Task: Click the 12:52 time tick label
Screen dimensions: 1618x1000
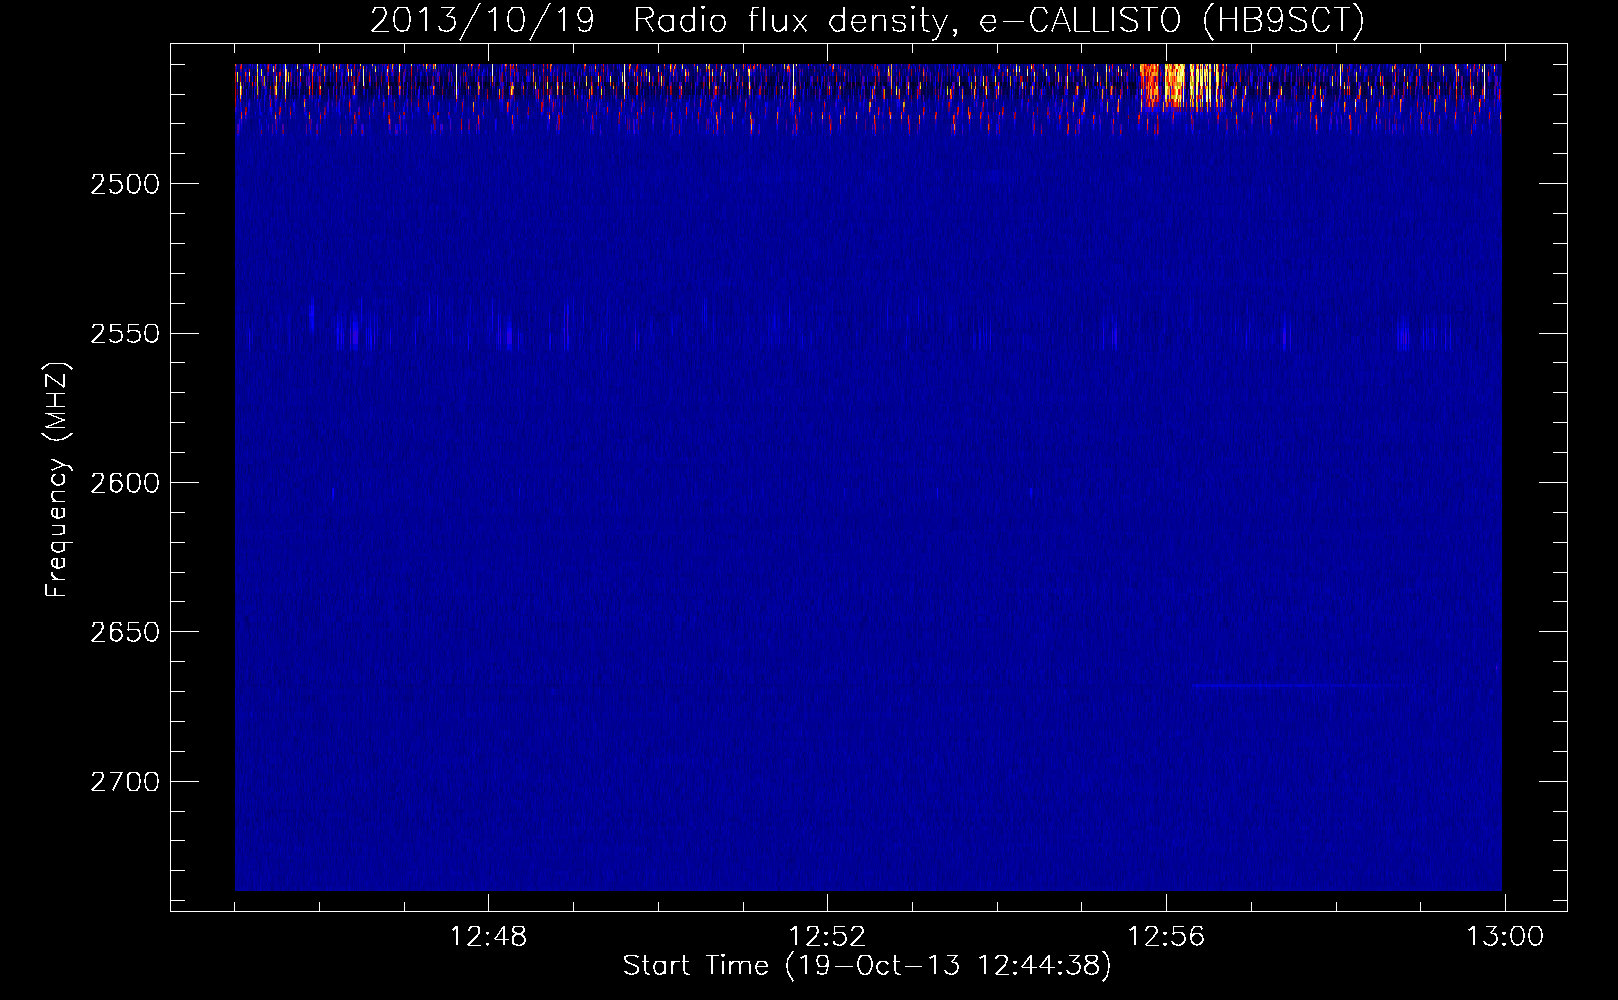Action: (x=827, y=937)
